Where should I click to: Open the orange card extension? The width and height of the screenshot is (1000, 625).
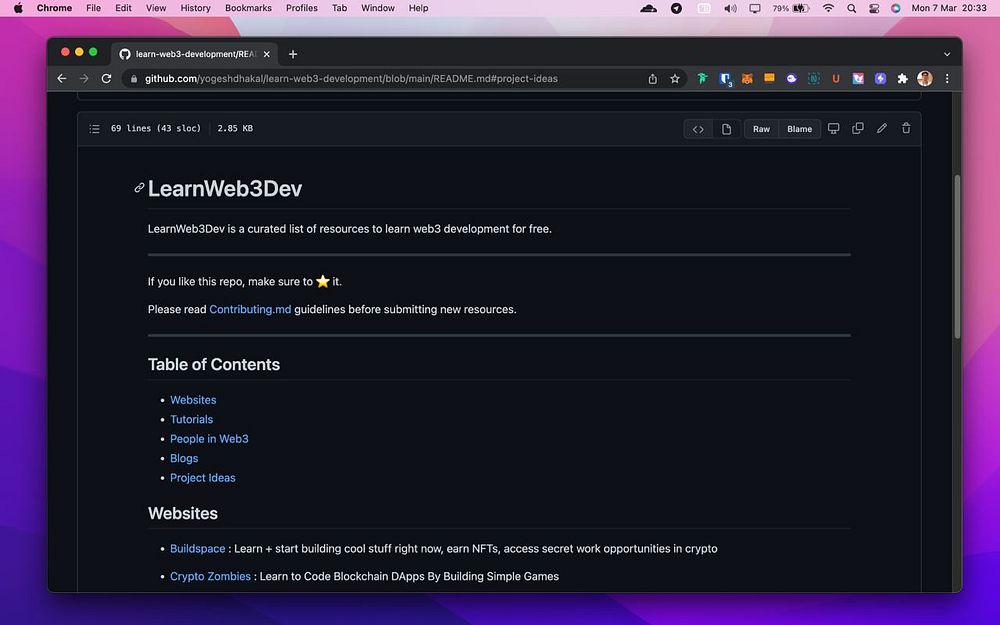[x=769, y=78]
